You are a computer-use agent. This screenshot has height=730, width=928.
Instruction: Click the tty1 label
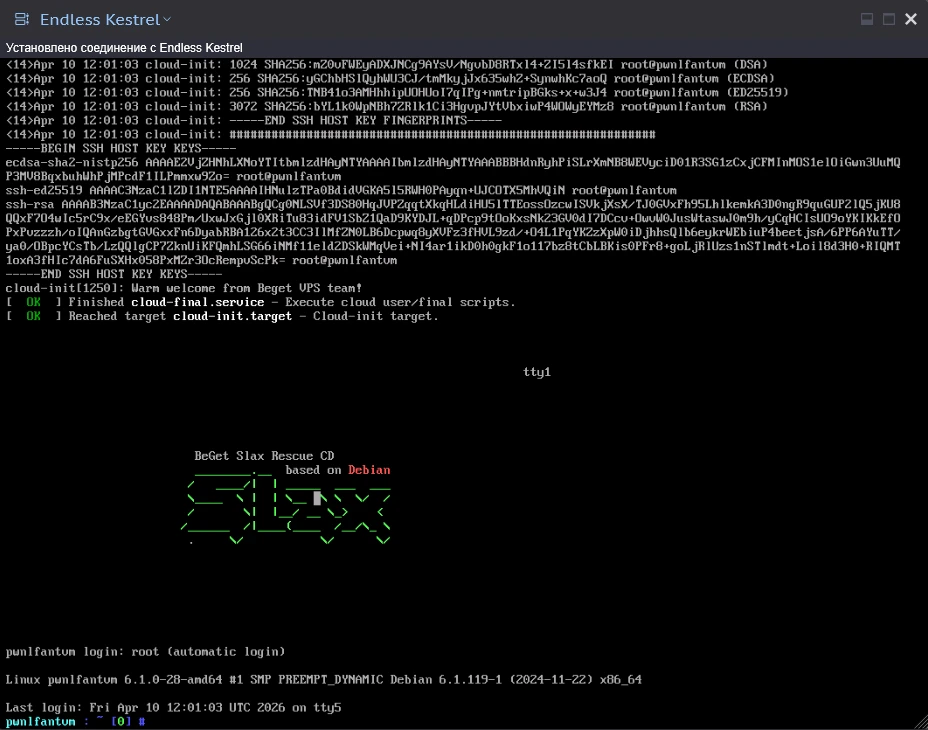click(537, 372)
